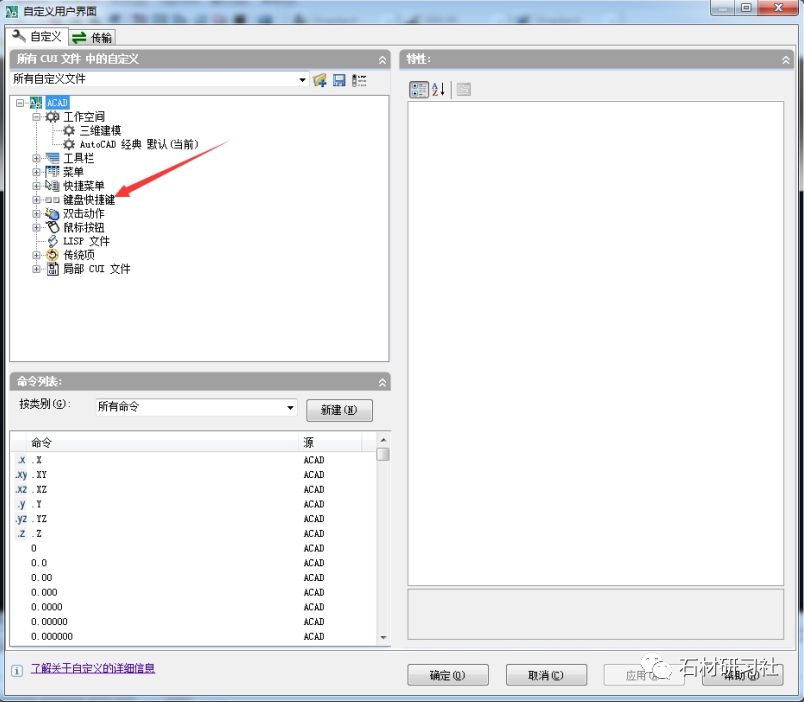Screen dimensions: 804x702
Task: Click the 取消(C) button
Action: [x=546, y=675]
